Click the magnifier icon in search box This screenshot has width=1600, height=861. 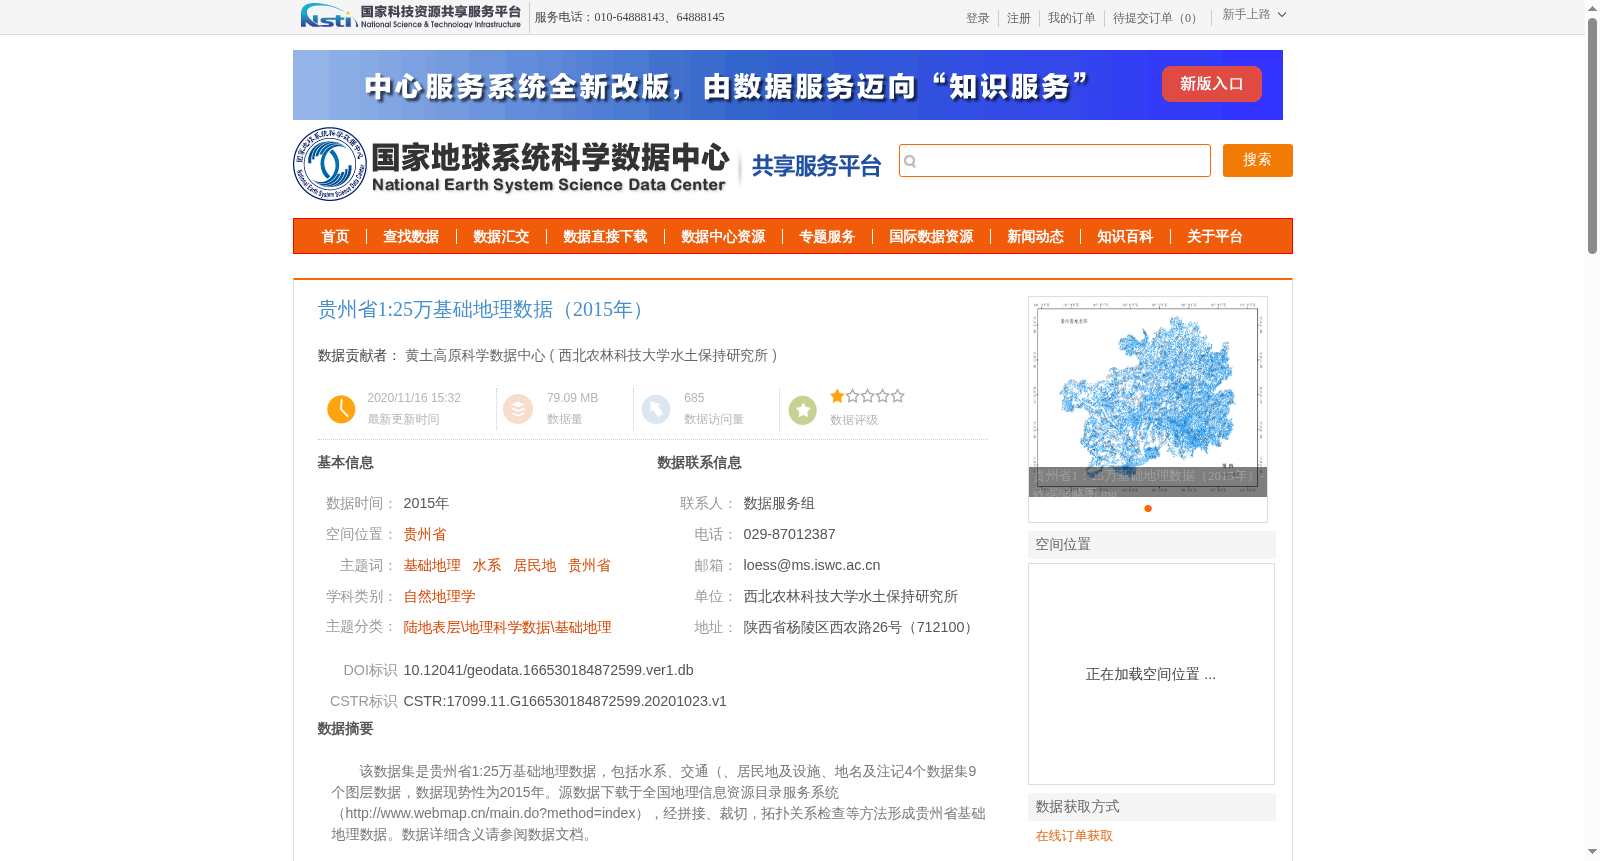(x=910, y=161)
